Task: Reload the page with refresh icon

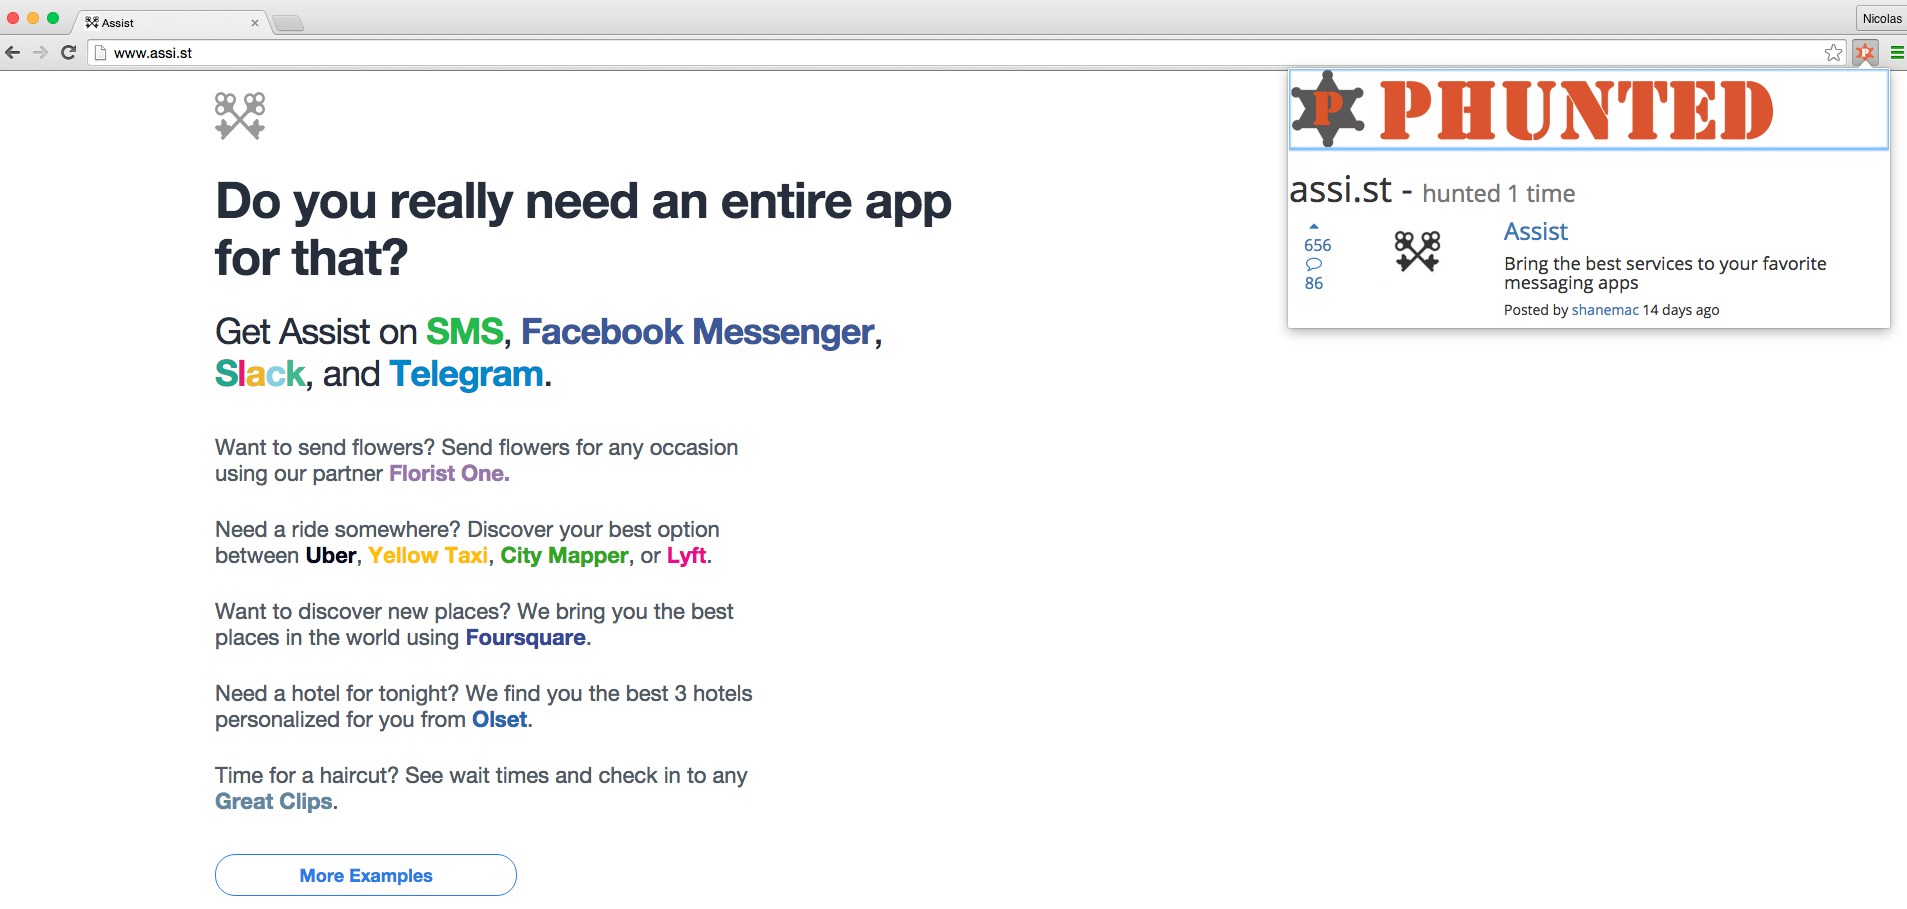Action: [x=68, y=52]
